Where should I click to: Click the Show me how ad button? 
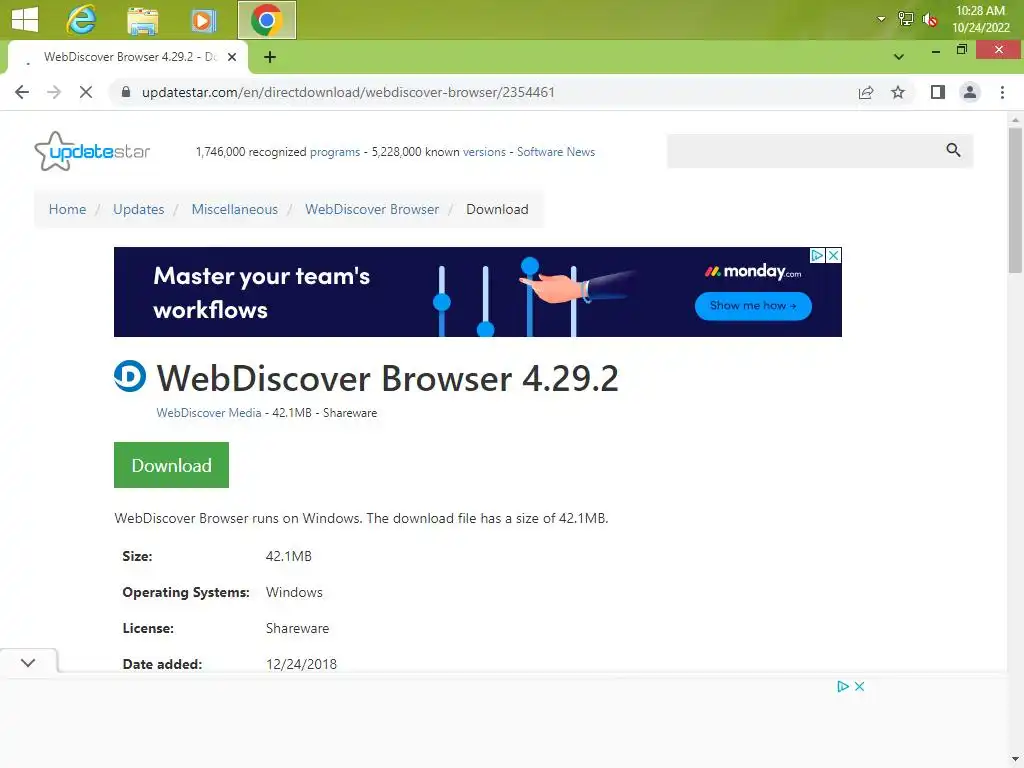753,306
